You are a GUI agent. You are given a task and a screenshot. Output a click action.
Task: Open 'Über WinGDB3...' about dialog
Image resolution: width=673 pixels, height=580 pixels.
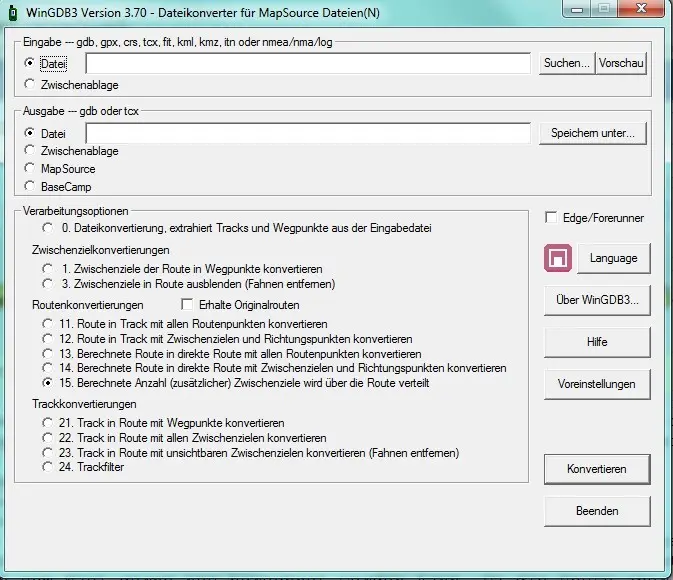tap(597, 300)
